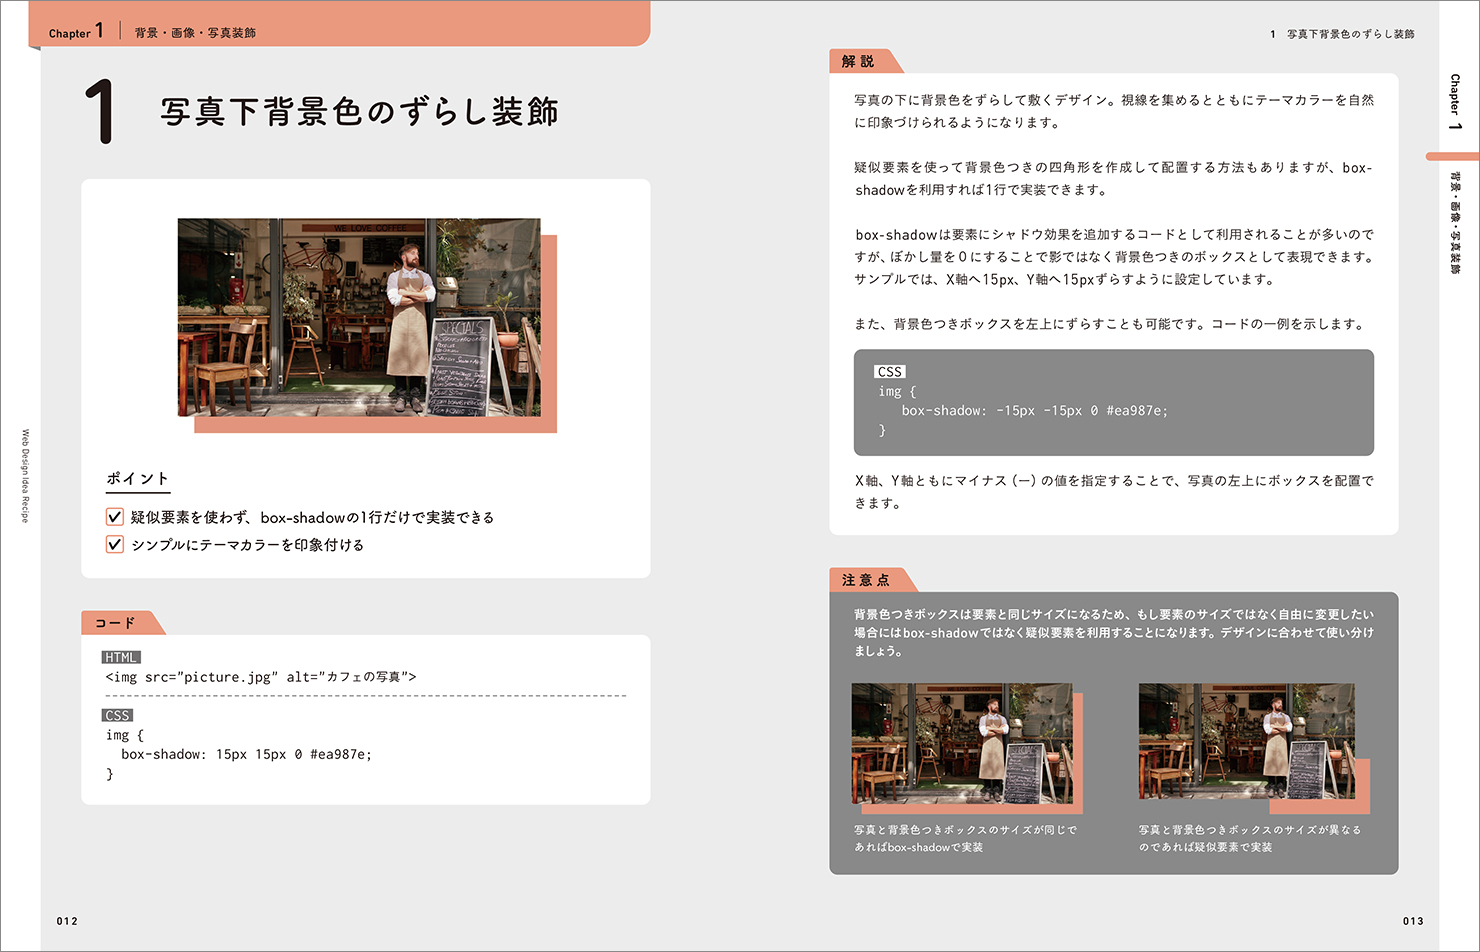Toggle the シンプルにテーマカラーを印象付ける checkbox
This screenshot has width=1480, height=952.
(x=115, y=545)
